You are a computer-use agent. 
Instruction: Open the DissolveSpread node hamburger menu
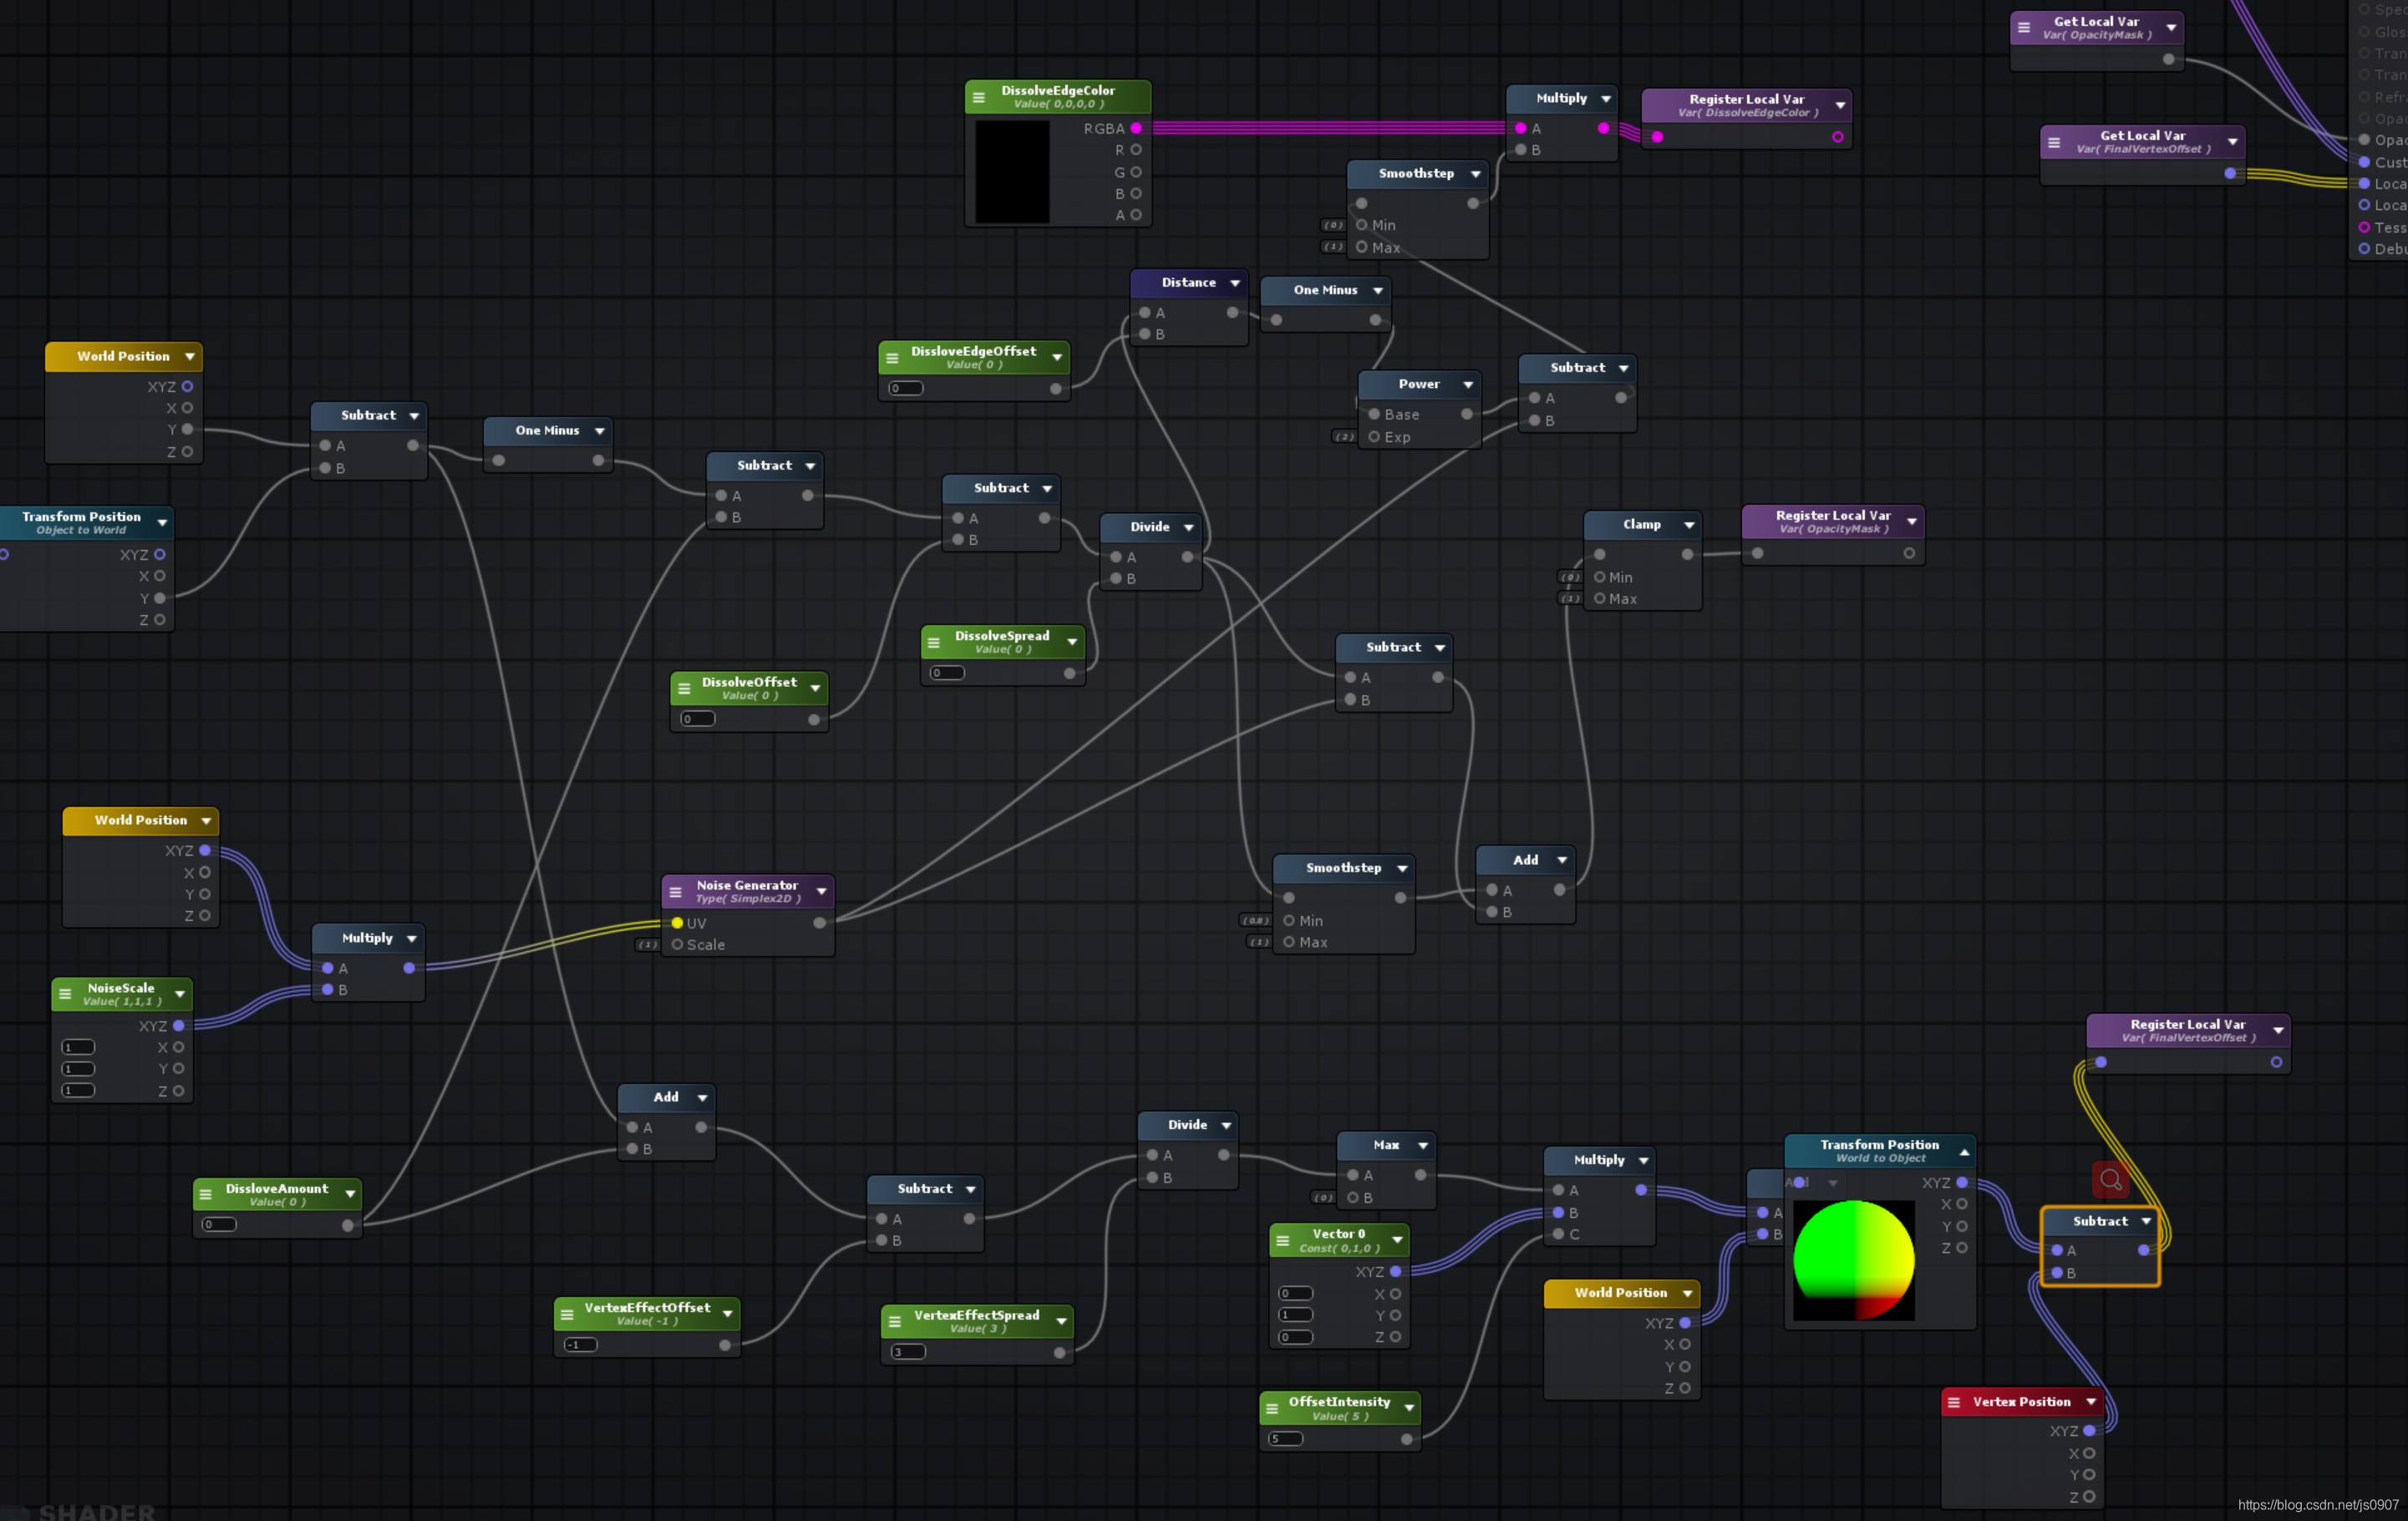(x=934, y=642)
